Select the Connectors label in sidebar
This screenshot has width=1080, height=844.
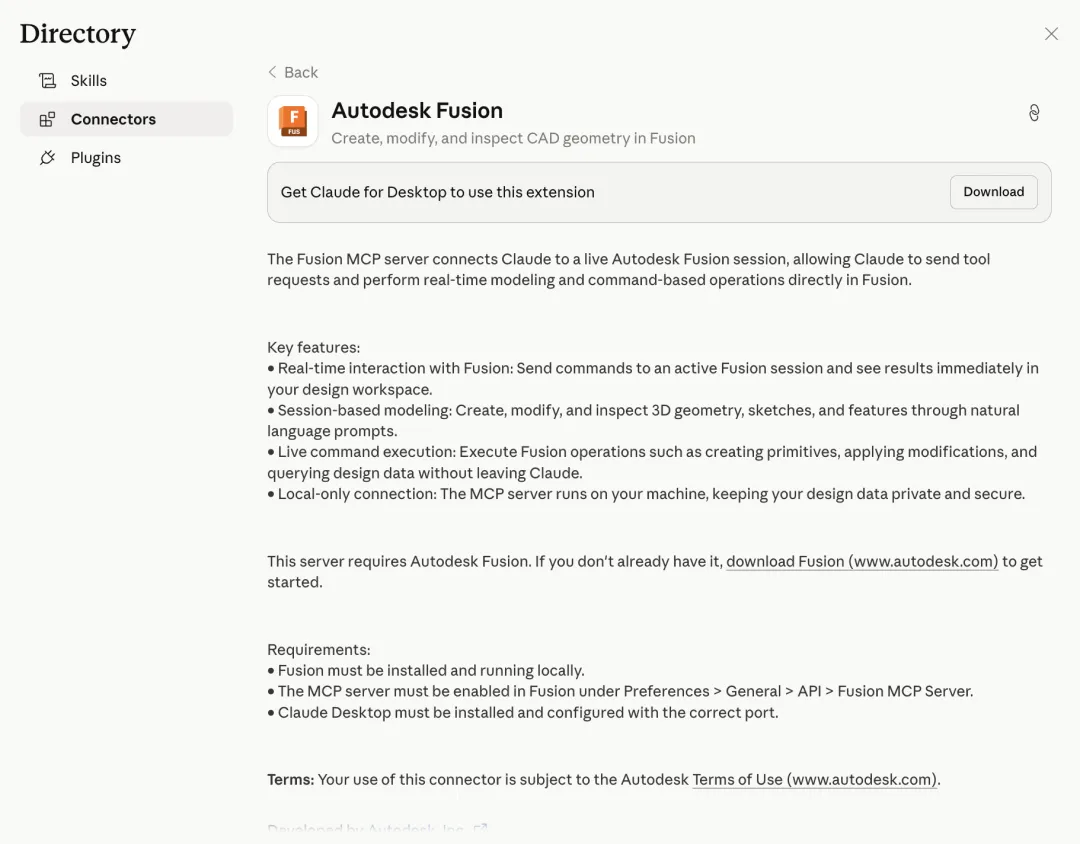[x=113, y=119]
